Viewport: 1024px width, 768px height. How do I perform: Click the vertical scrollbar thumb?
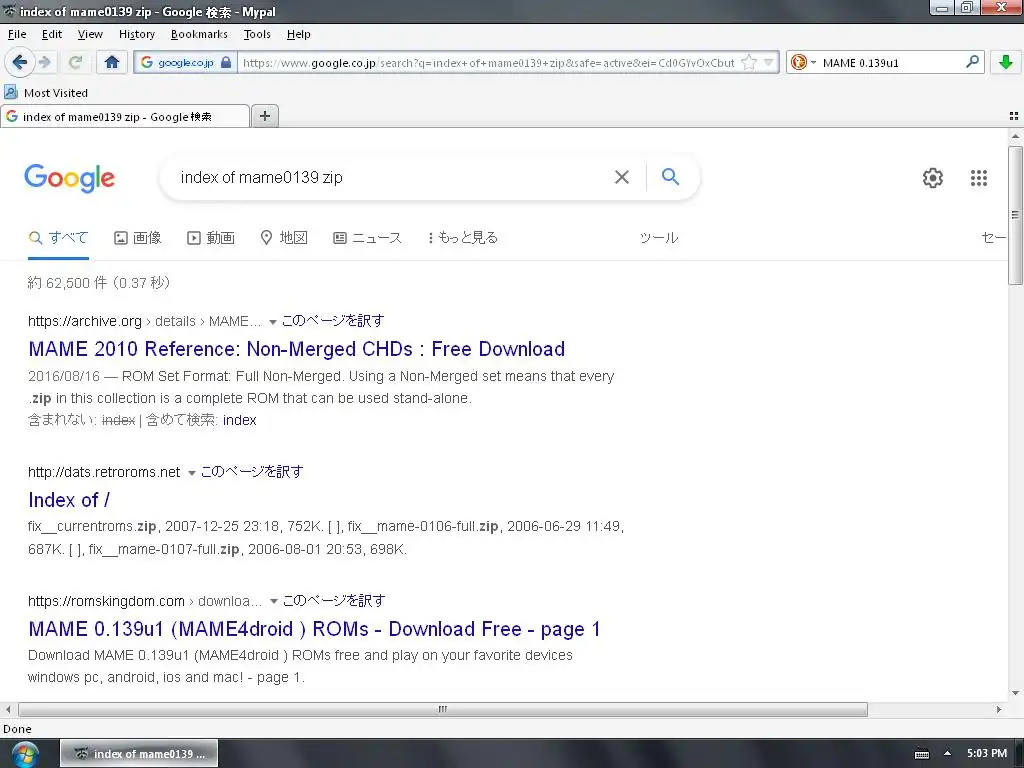(x=1015, y=216)
